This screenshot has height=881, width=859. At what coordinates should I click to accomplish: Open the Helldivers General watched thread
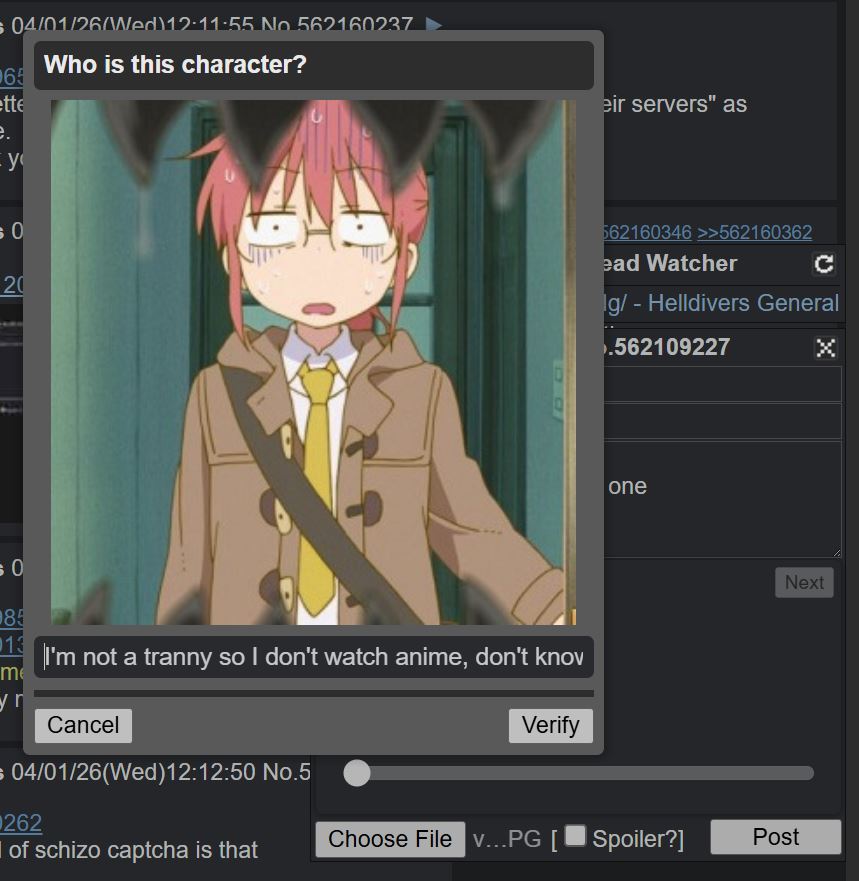(722, 303)
